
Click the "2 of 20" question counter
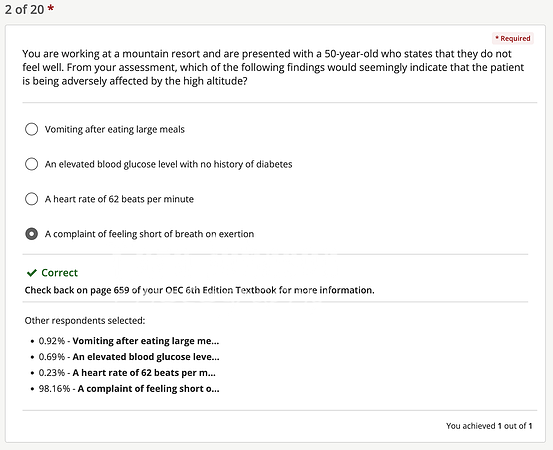24,10
